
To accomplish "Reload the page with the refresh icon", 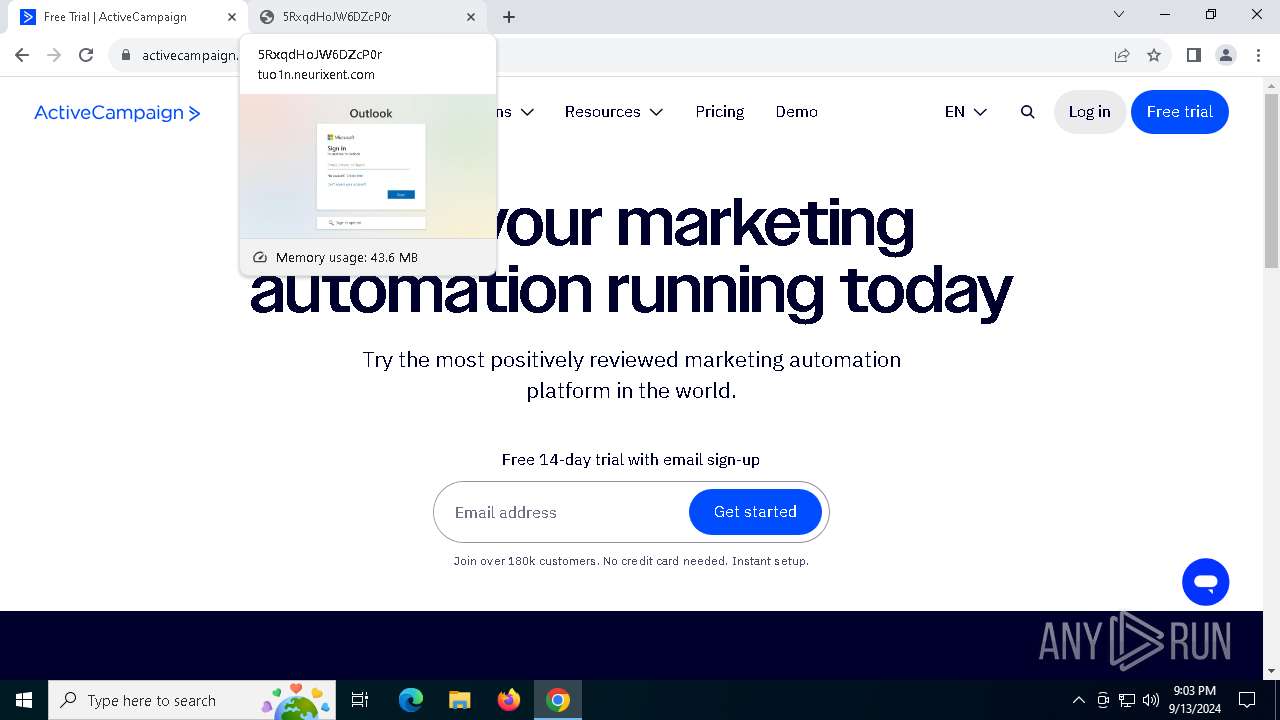I will 86,55.
